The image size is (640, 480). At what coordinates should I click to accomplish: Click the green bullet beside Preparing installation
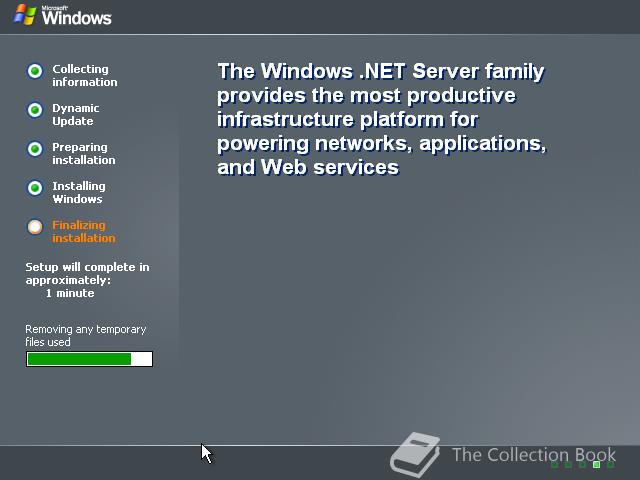pos(35,149)
